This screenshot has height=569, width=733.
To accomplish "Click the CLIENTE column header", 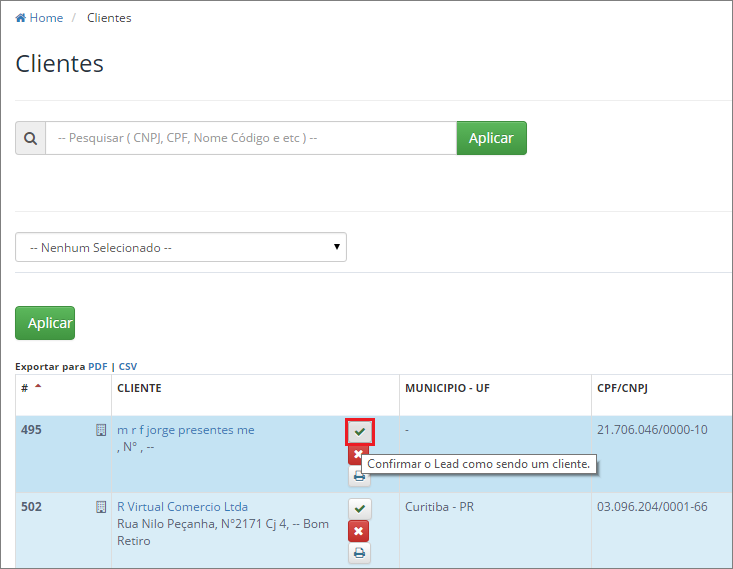I will tap(139, 388).
